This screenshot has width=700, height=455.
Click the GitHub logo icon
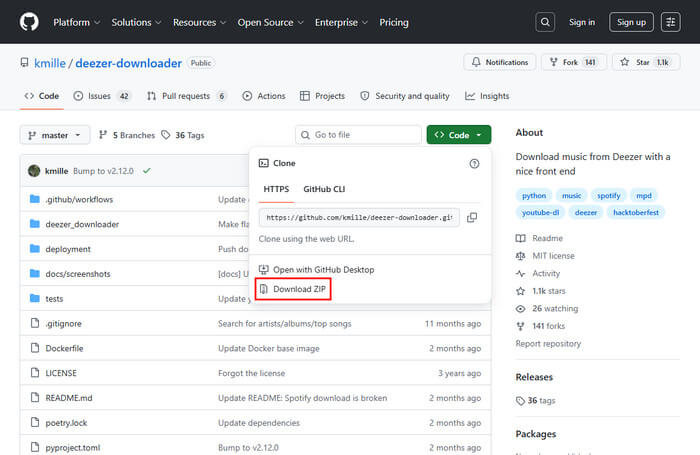[x=29, y=22]
